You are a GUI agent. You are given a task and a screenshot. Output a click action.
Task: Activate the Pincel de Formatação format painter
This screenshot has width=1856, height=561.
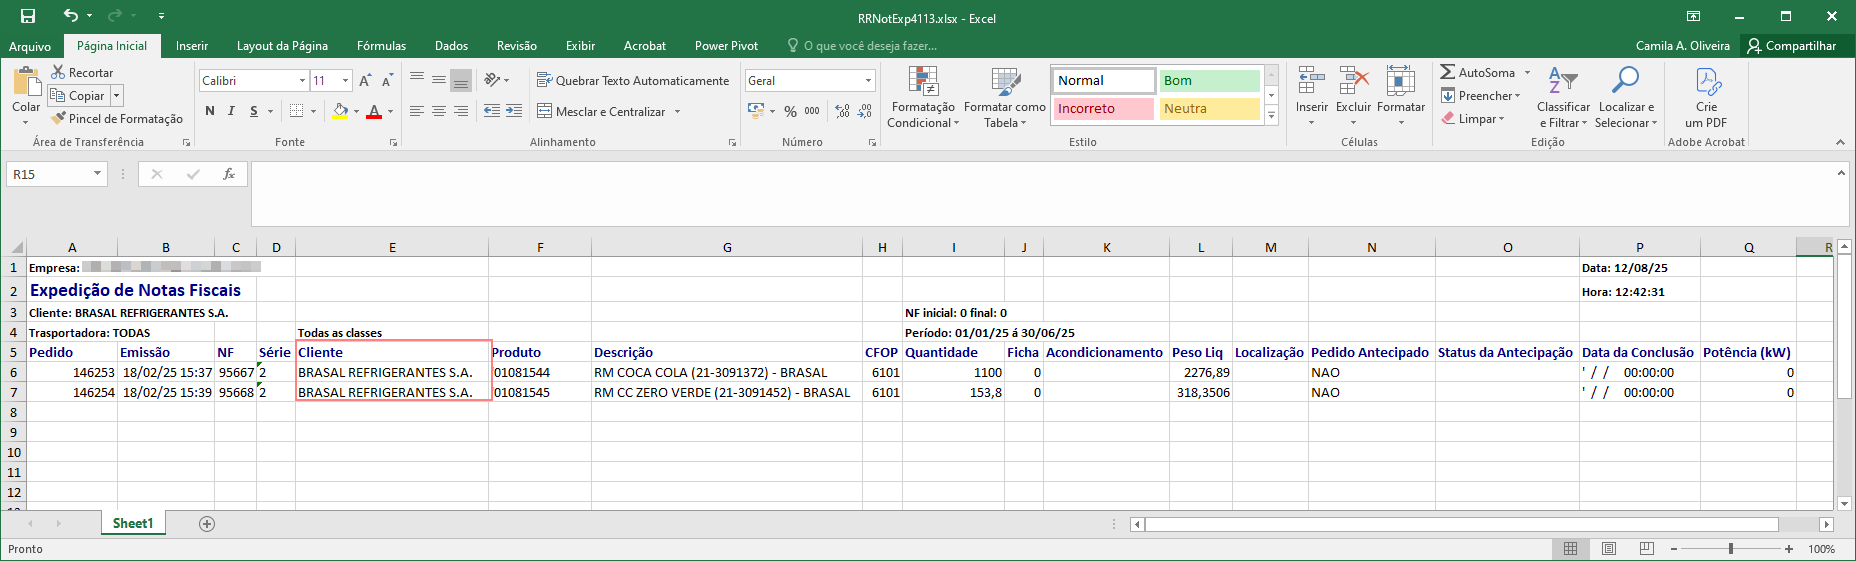[x=117, y=119]
